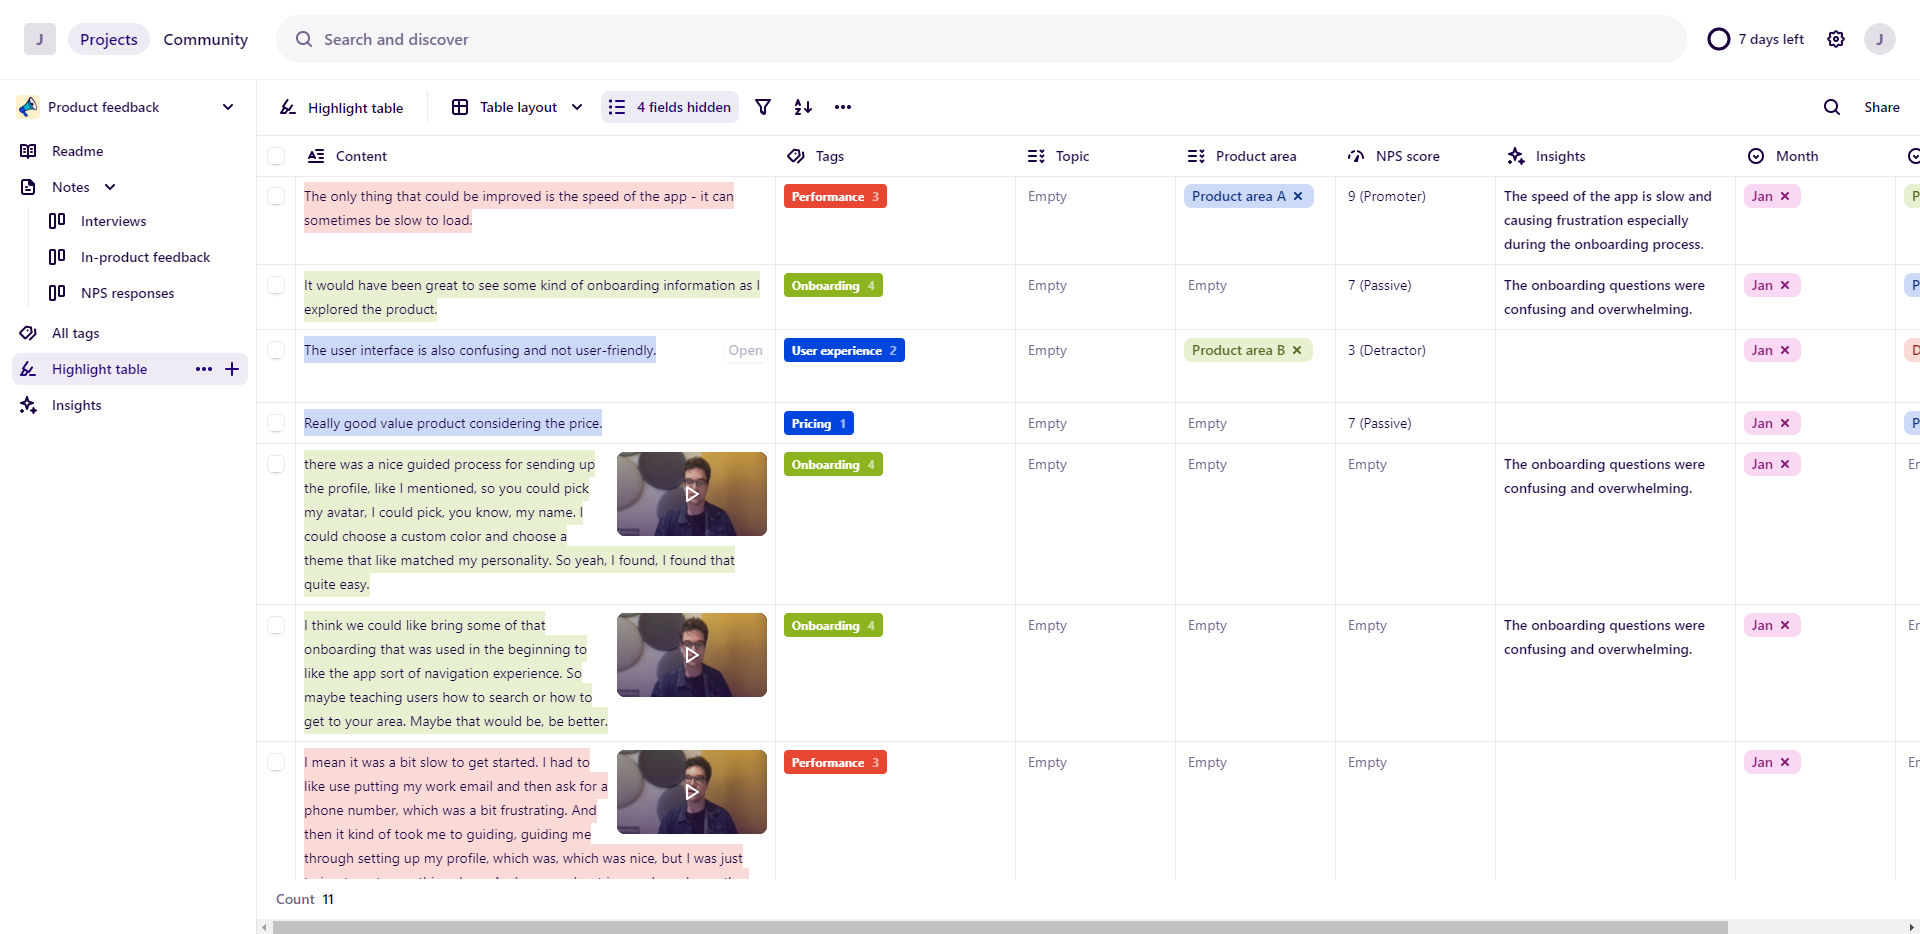Open In-product feedback note

145,257
